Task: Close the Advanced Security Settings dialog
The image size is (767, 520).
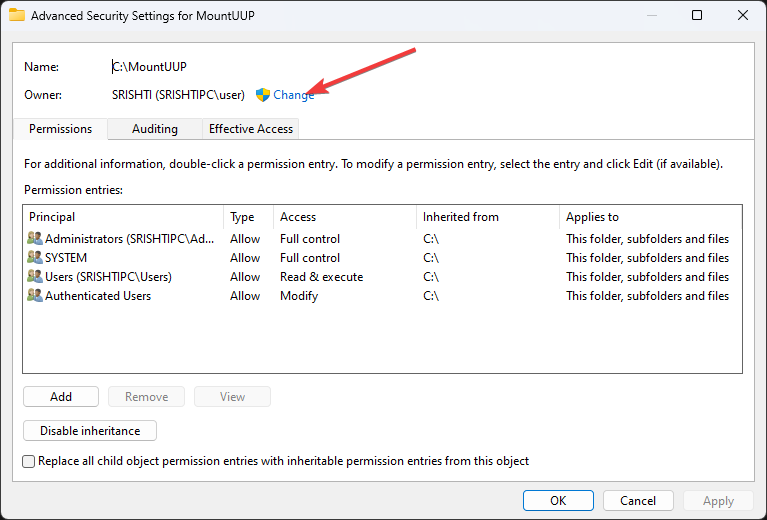Action: coord(742,15)
